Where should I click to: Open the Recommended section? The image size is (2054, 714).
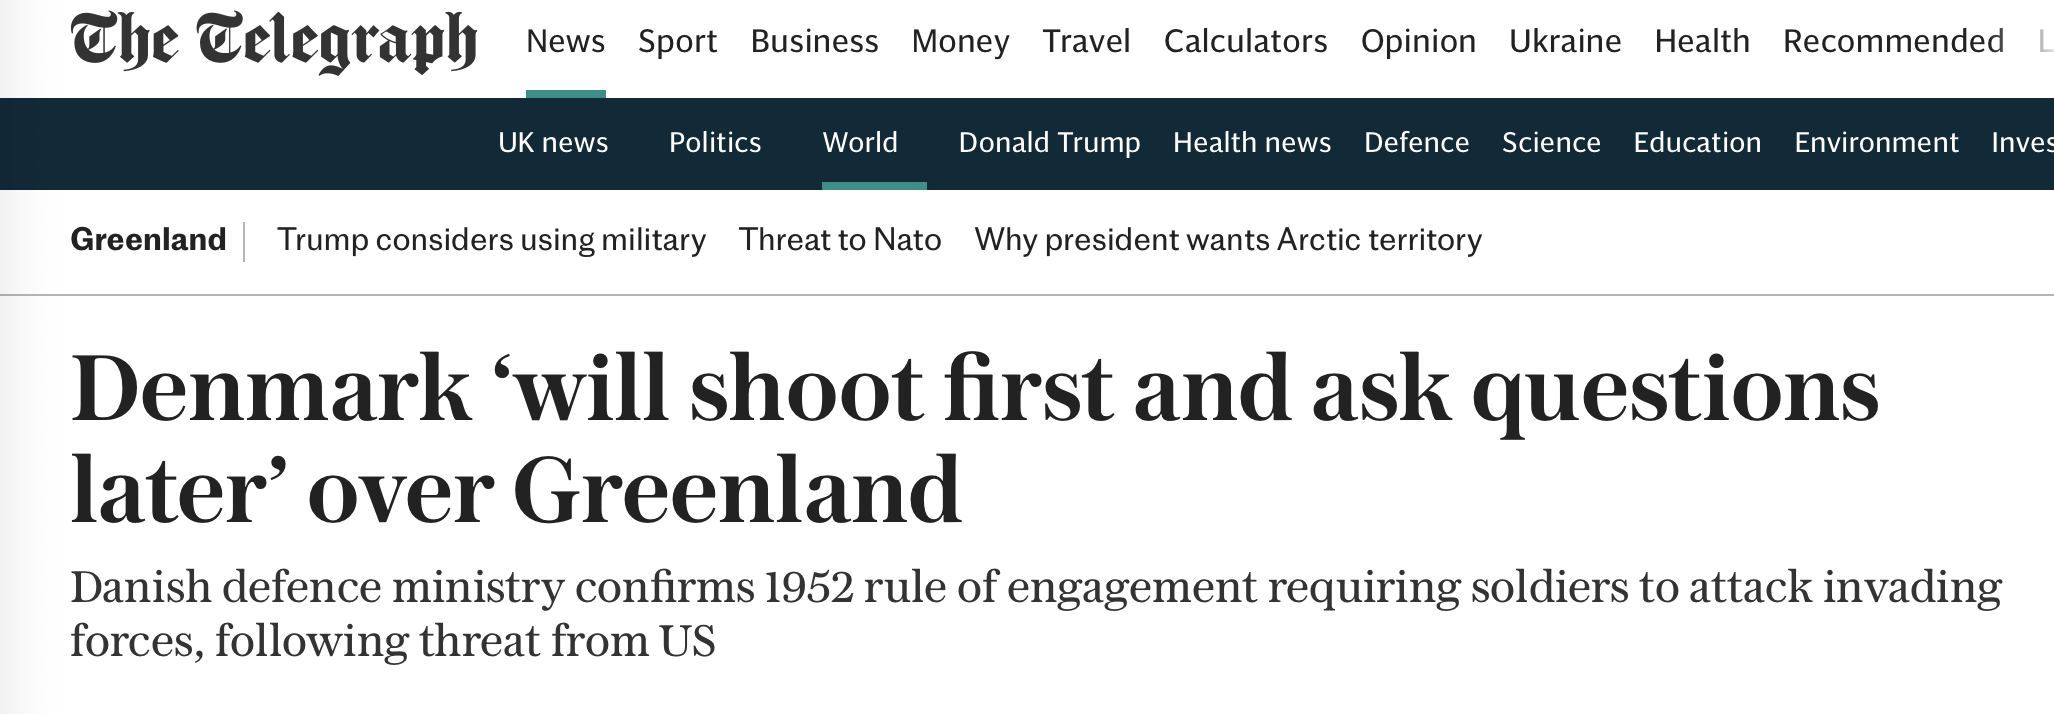click(1893, 41)
